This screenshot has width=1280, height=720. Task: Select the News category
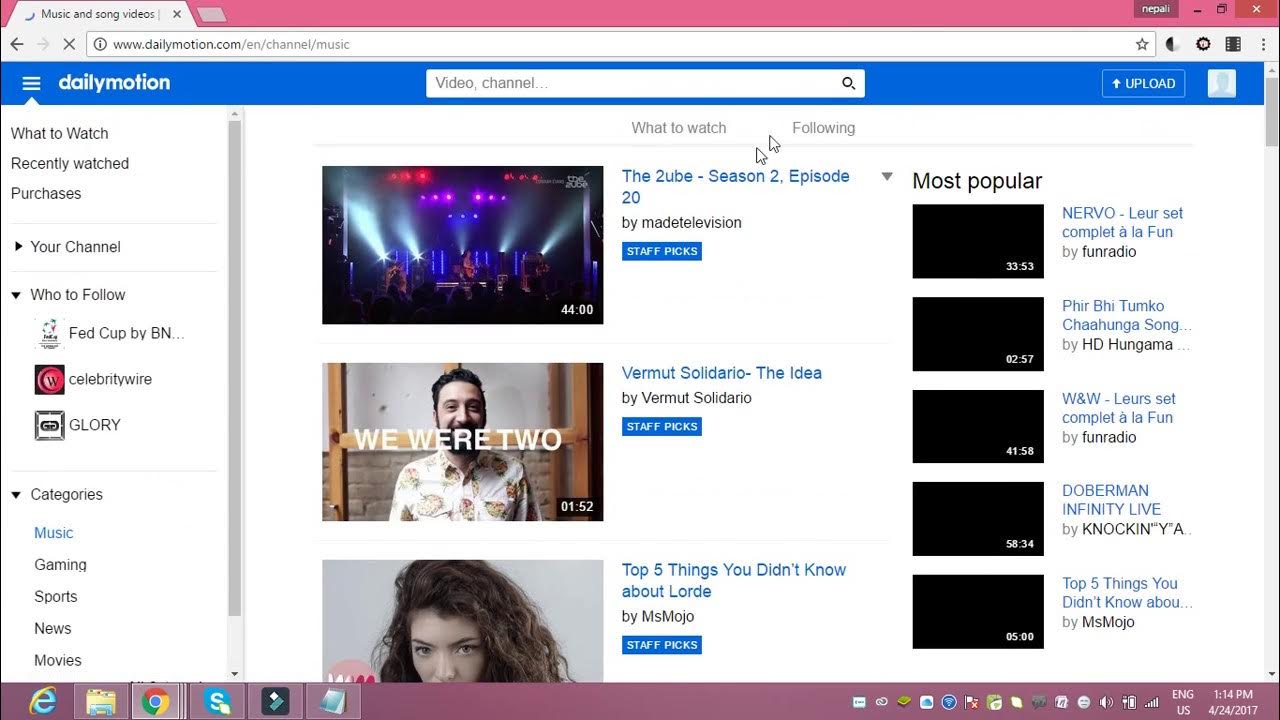point(52,629)
